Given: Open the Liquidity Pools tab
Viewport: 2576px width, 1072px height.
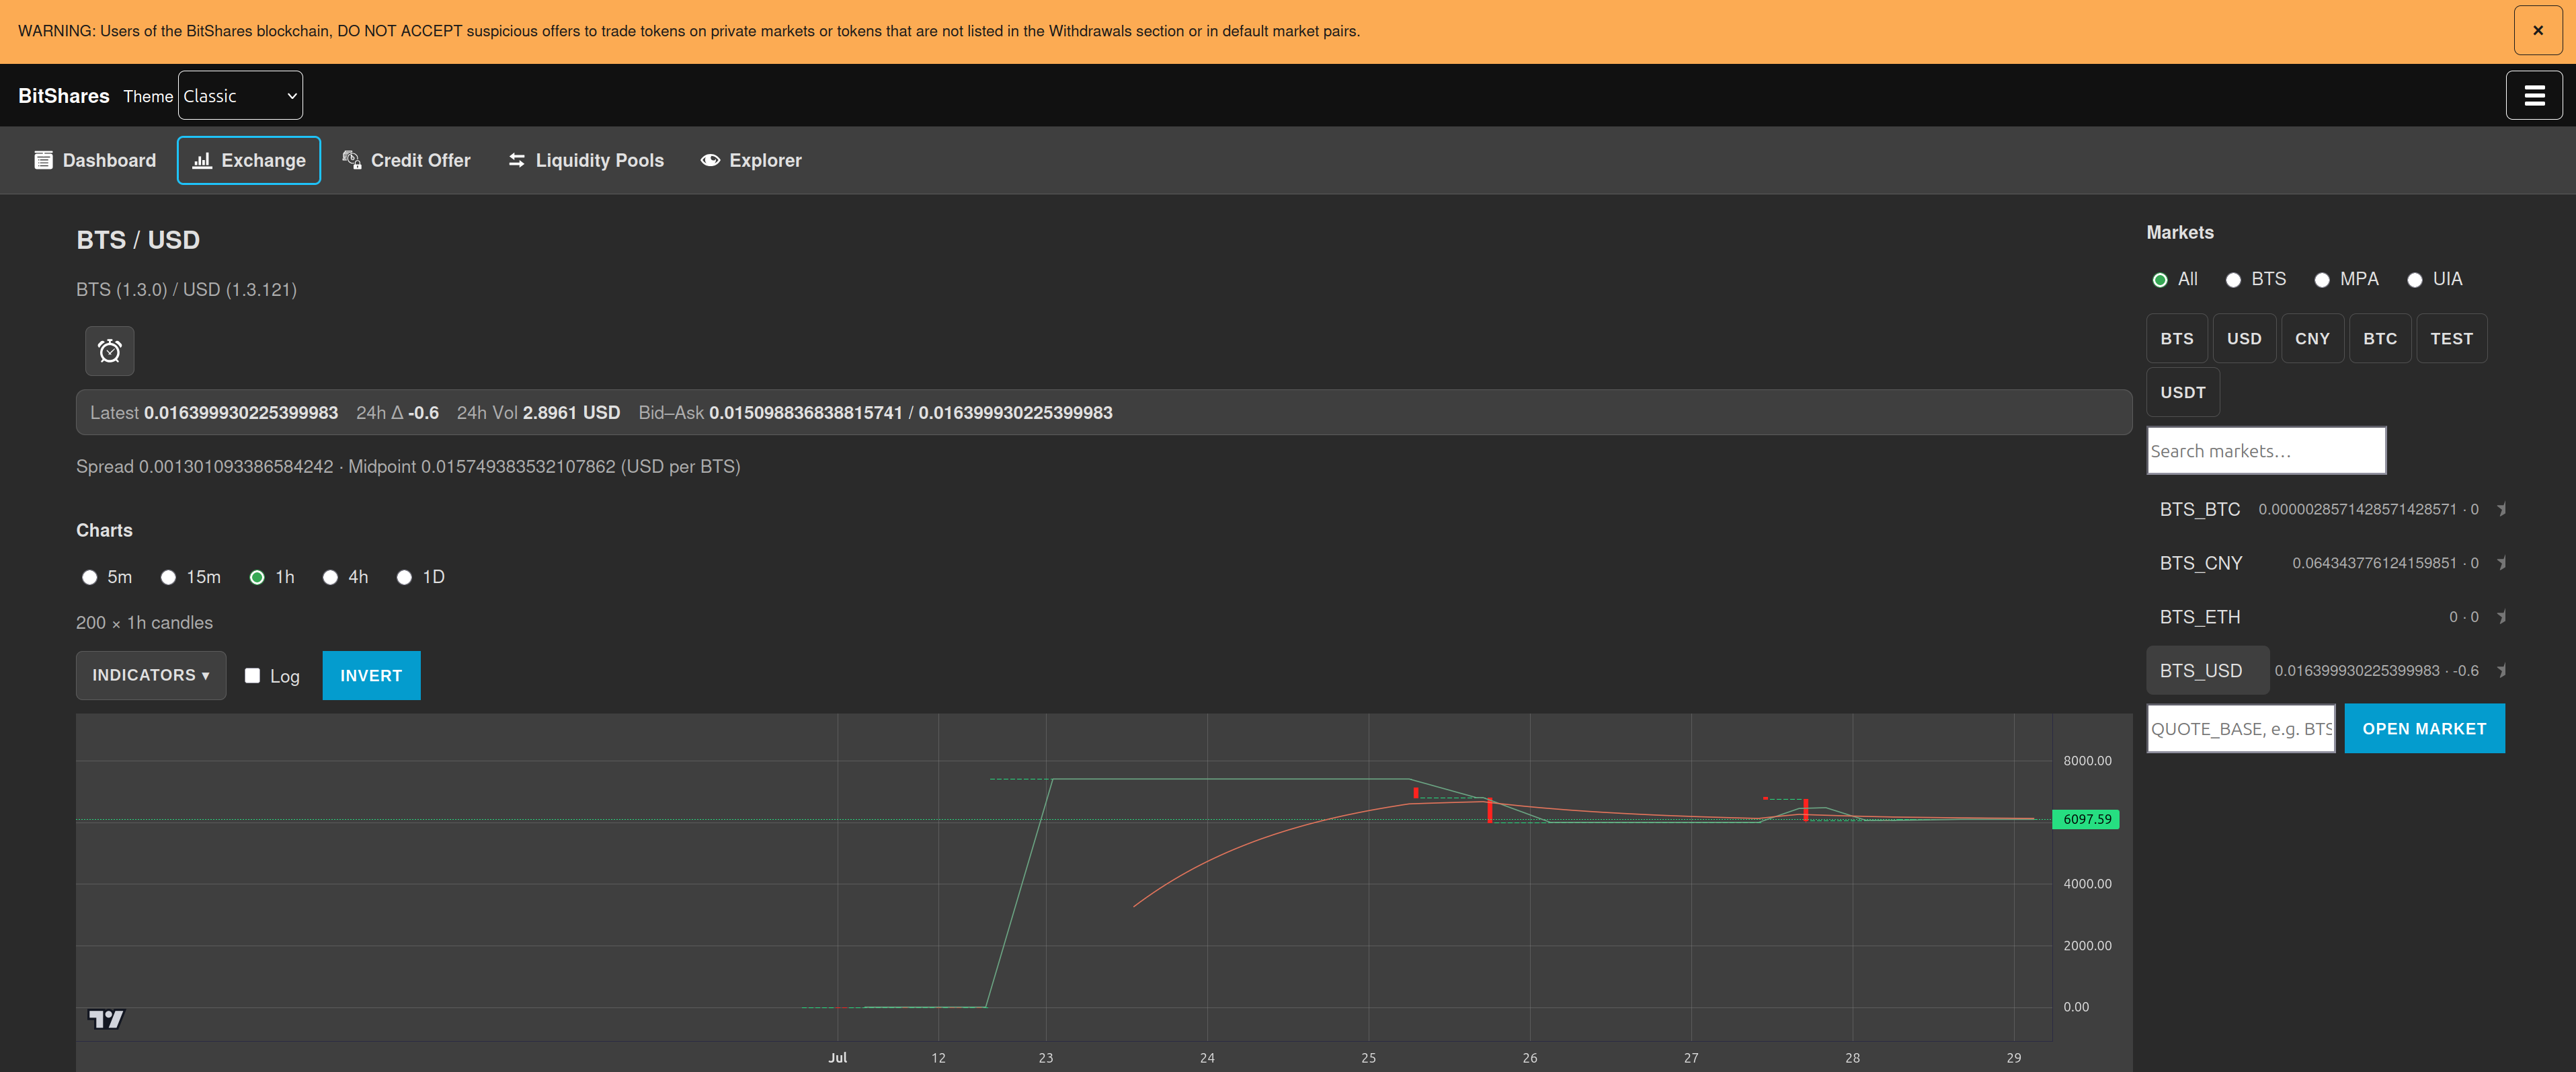Looking at the screenshot, I should point(586,161).
